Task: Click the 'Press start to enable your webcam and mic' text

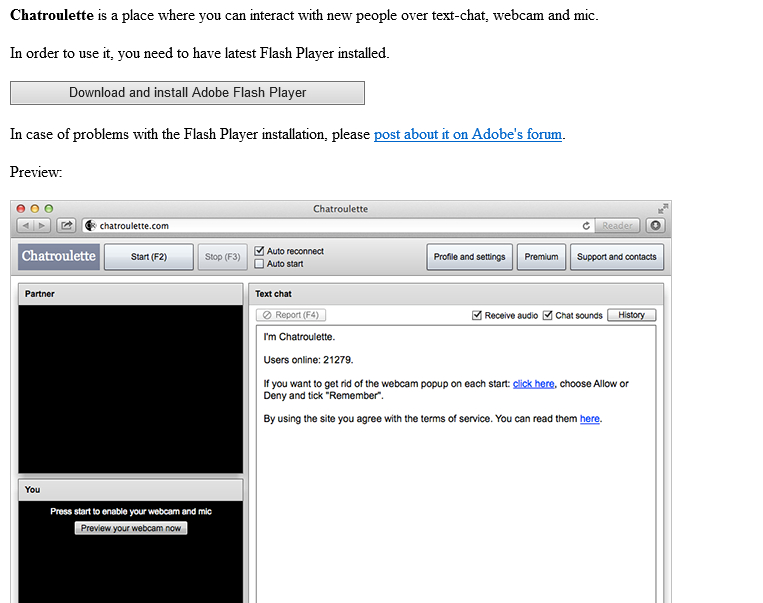Action: [x=131, y=512]
